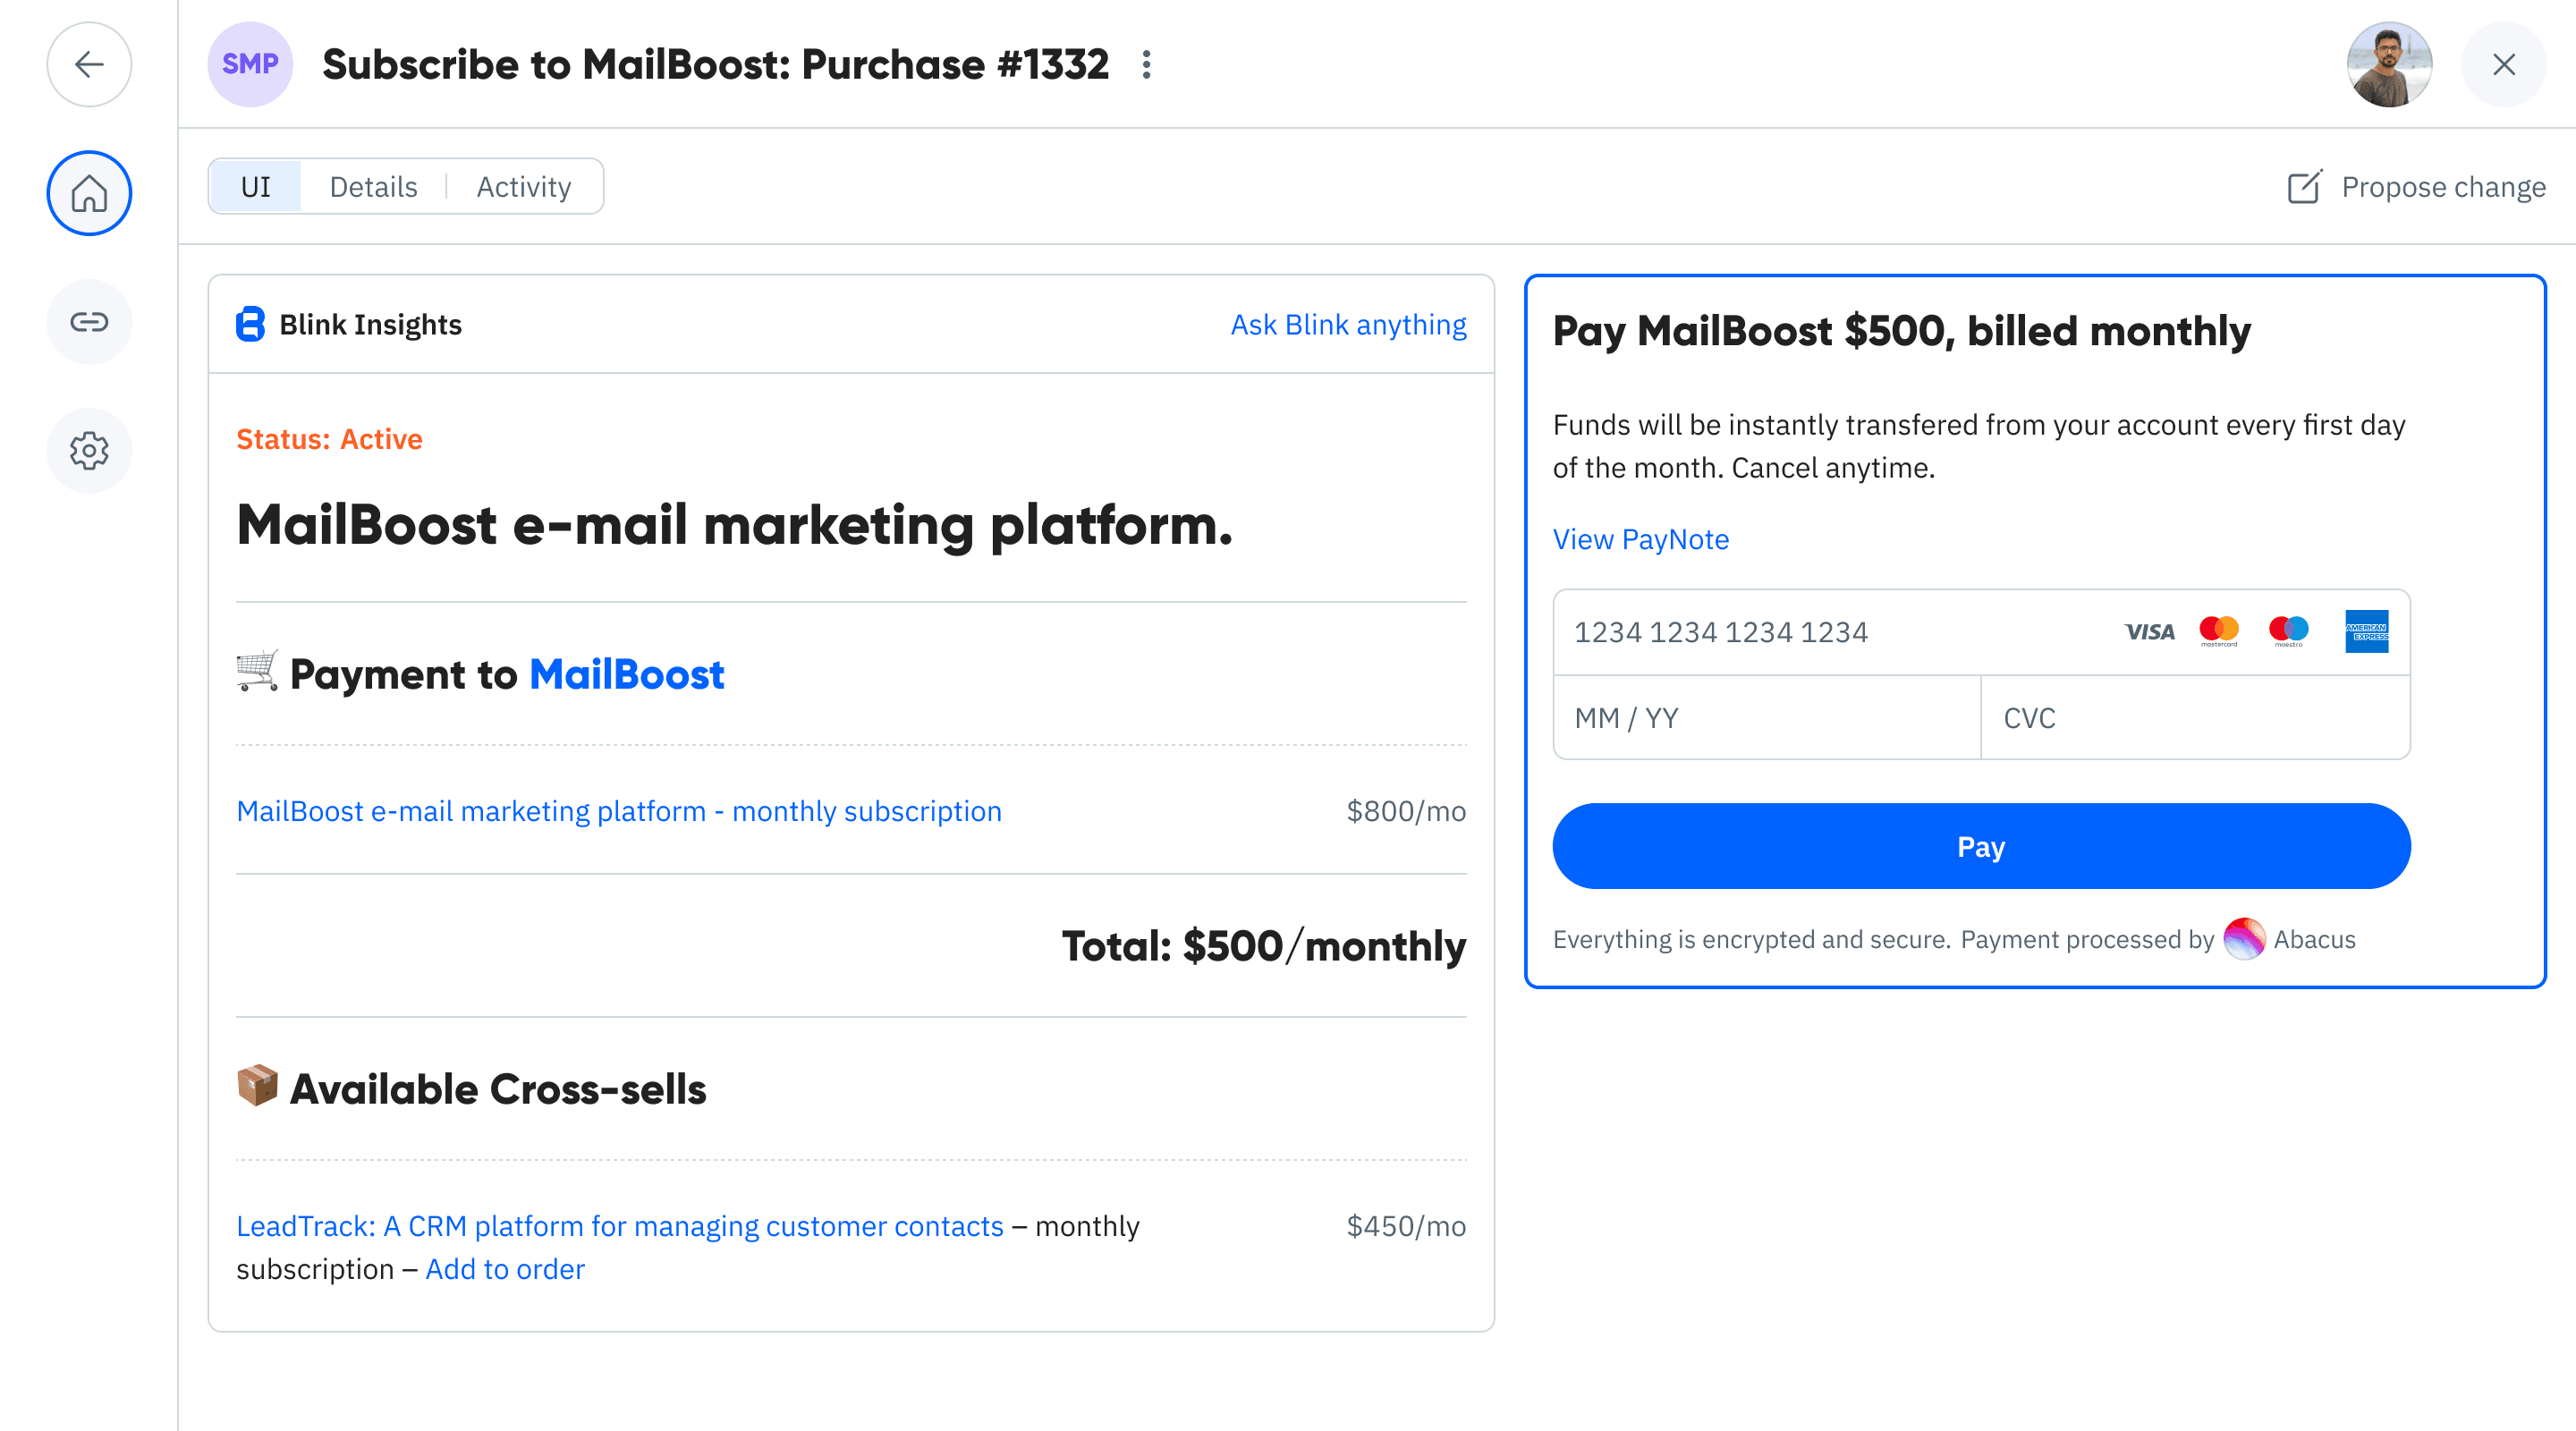Screen dimensions: 2576x1431
Task: Switch to the Activity tab
Action: coord(523,186)
